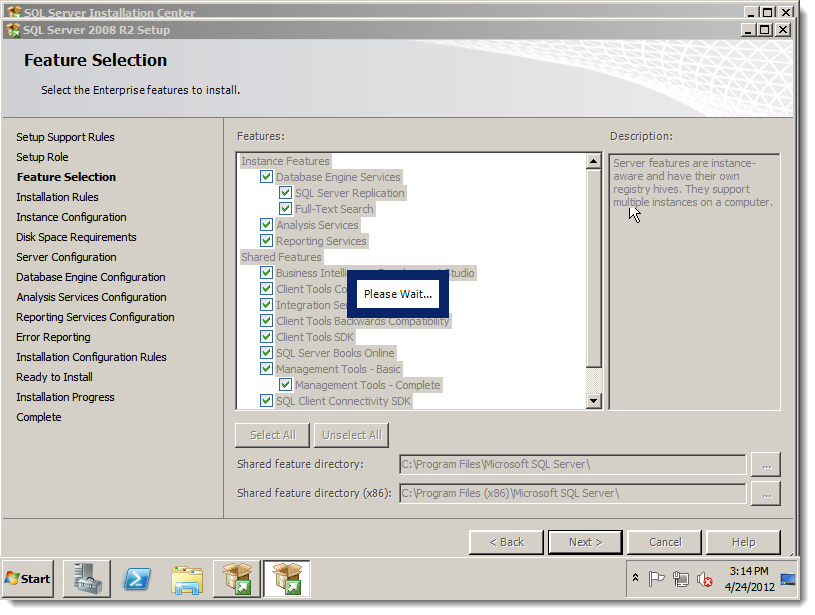The width and height of the screenshot is (815, 615).
Task: Uncheck SQL Client Connectivity SDK
Action: [x=266, y=401]
